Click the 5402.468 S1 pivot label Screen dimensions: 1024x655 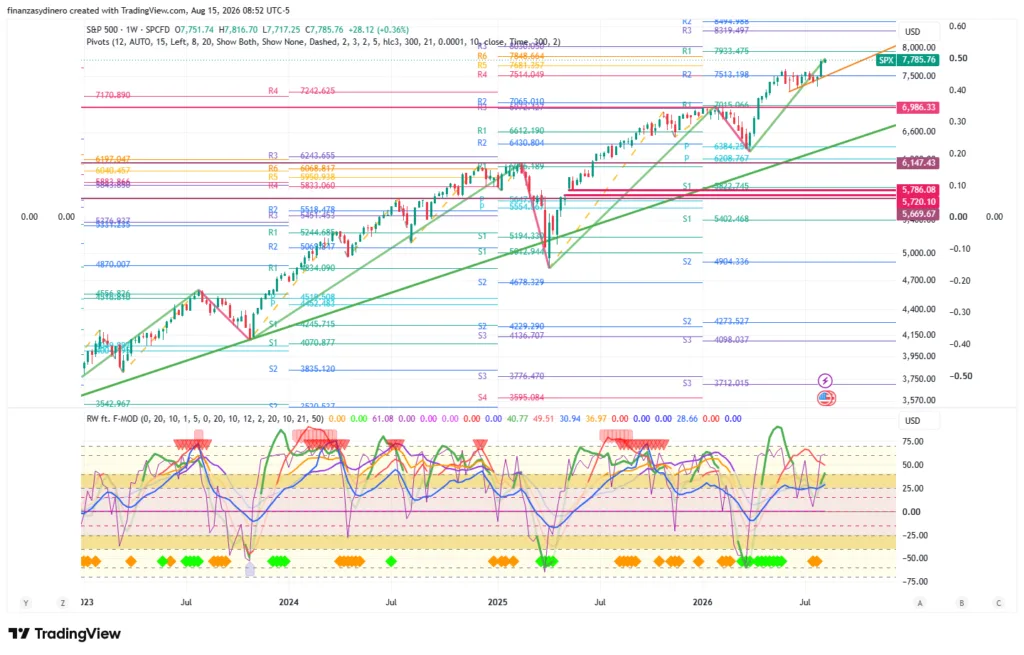tap(731, 219)
